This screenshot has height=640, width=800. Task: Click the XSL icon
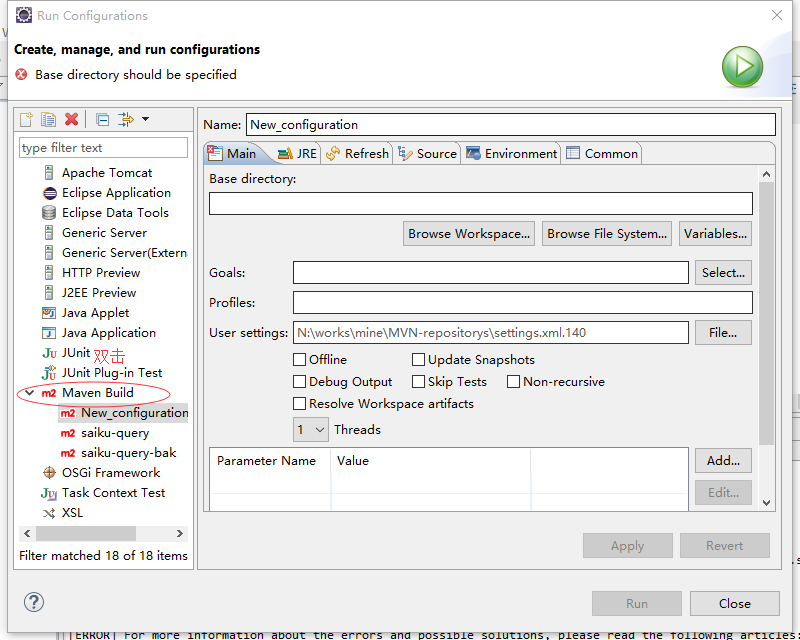tap(49, 513)
